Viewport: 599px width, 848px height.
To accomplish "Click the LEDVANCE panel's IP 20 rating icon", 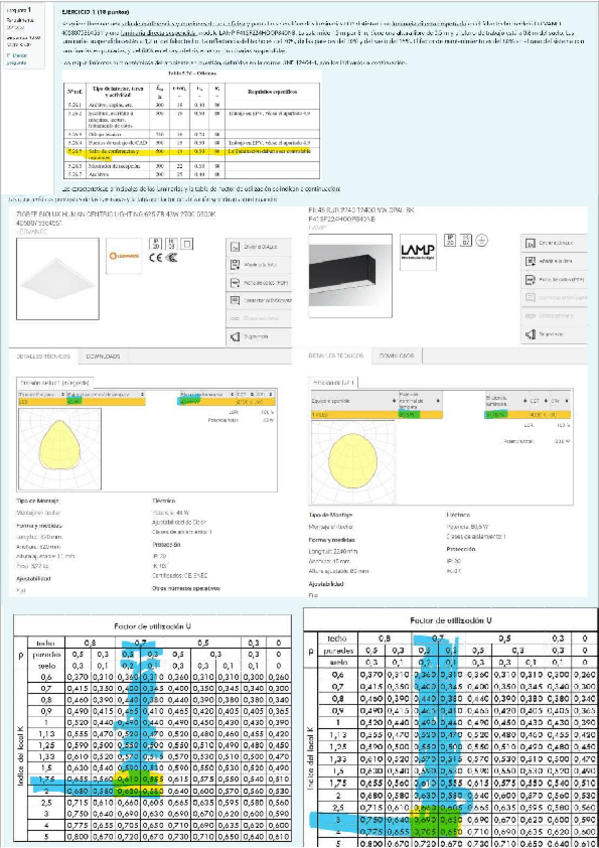I will 156,243.
